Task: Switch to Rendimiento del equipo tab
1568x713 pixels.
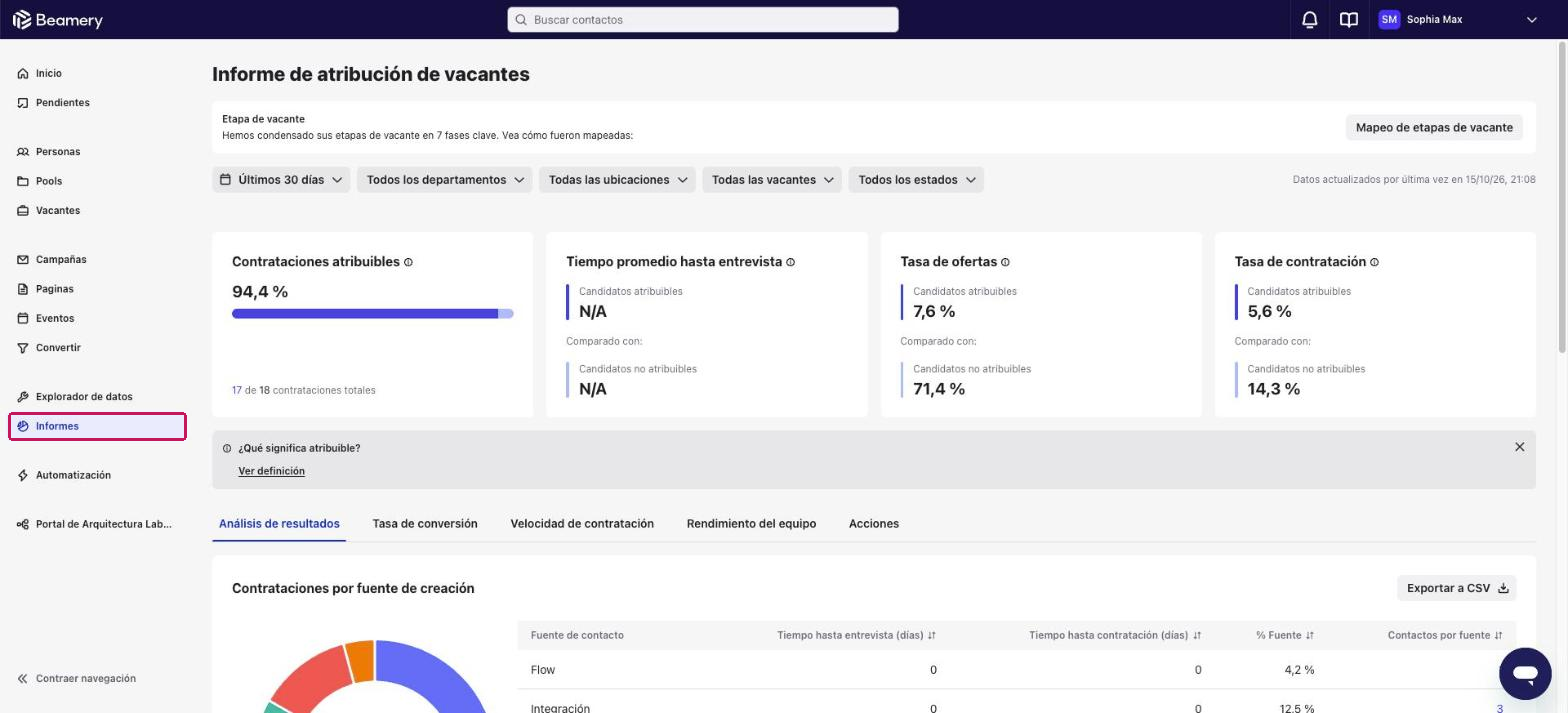Action: pos(751,524)
